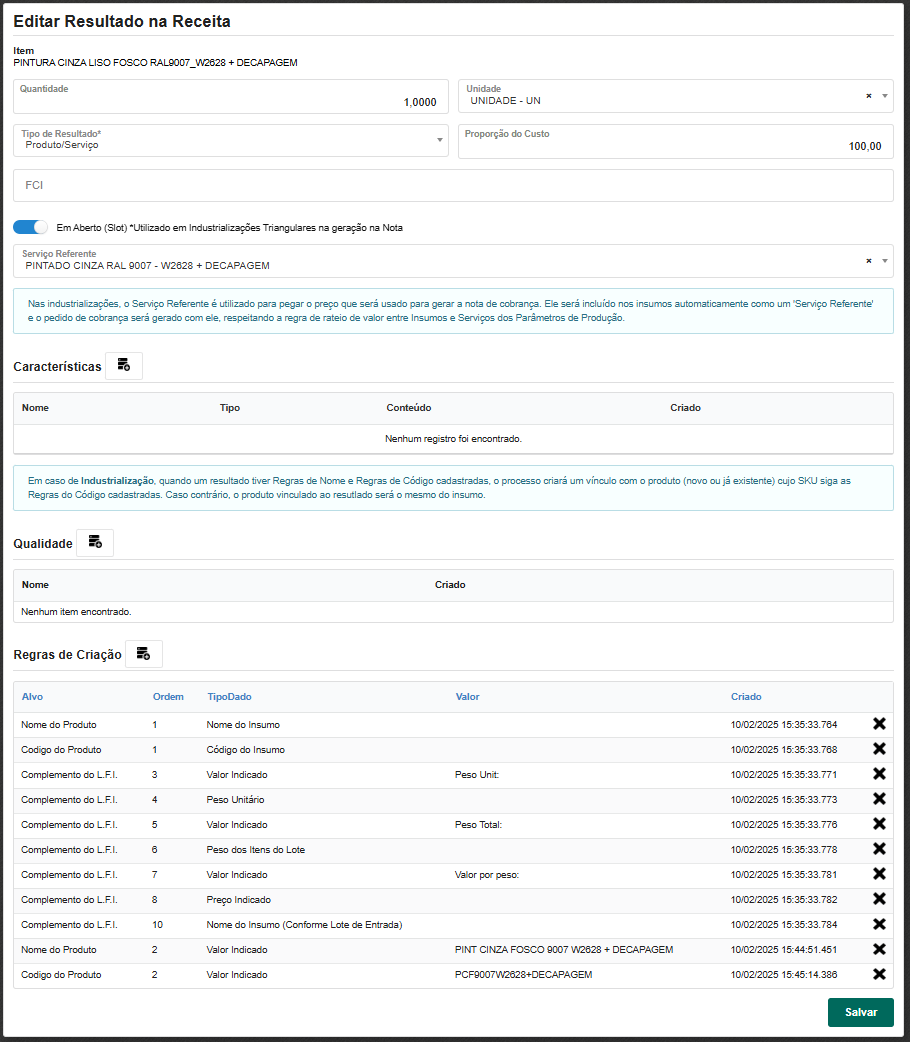Click the Salvar button
Image resolution: width=910 pixels, height=1042 pixels.
pos(860,1012)
